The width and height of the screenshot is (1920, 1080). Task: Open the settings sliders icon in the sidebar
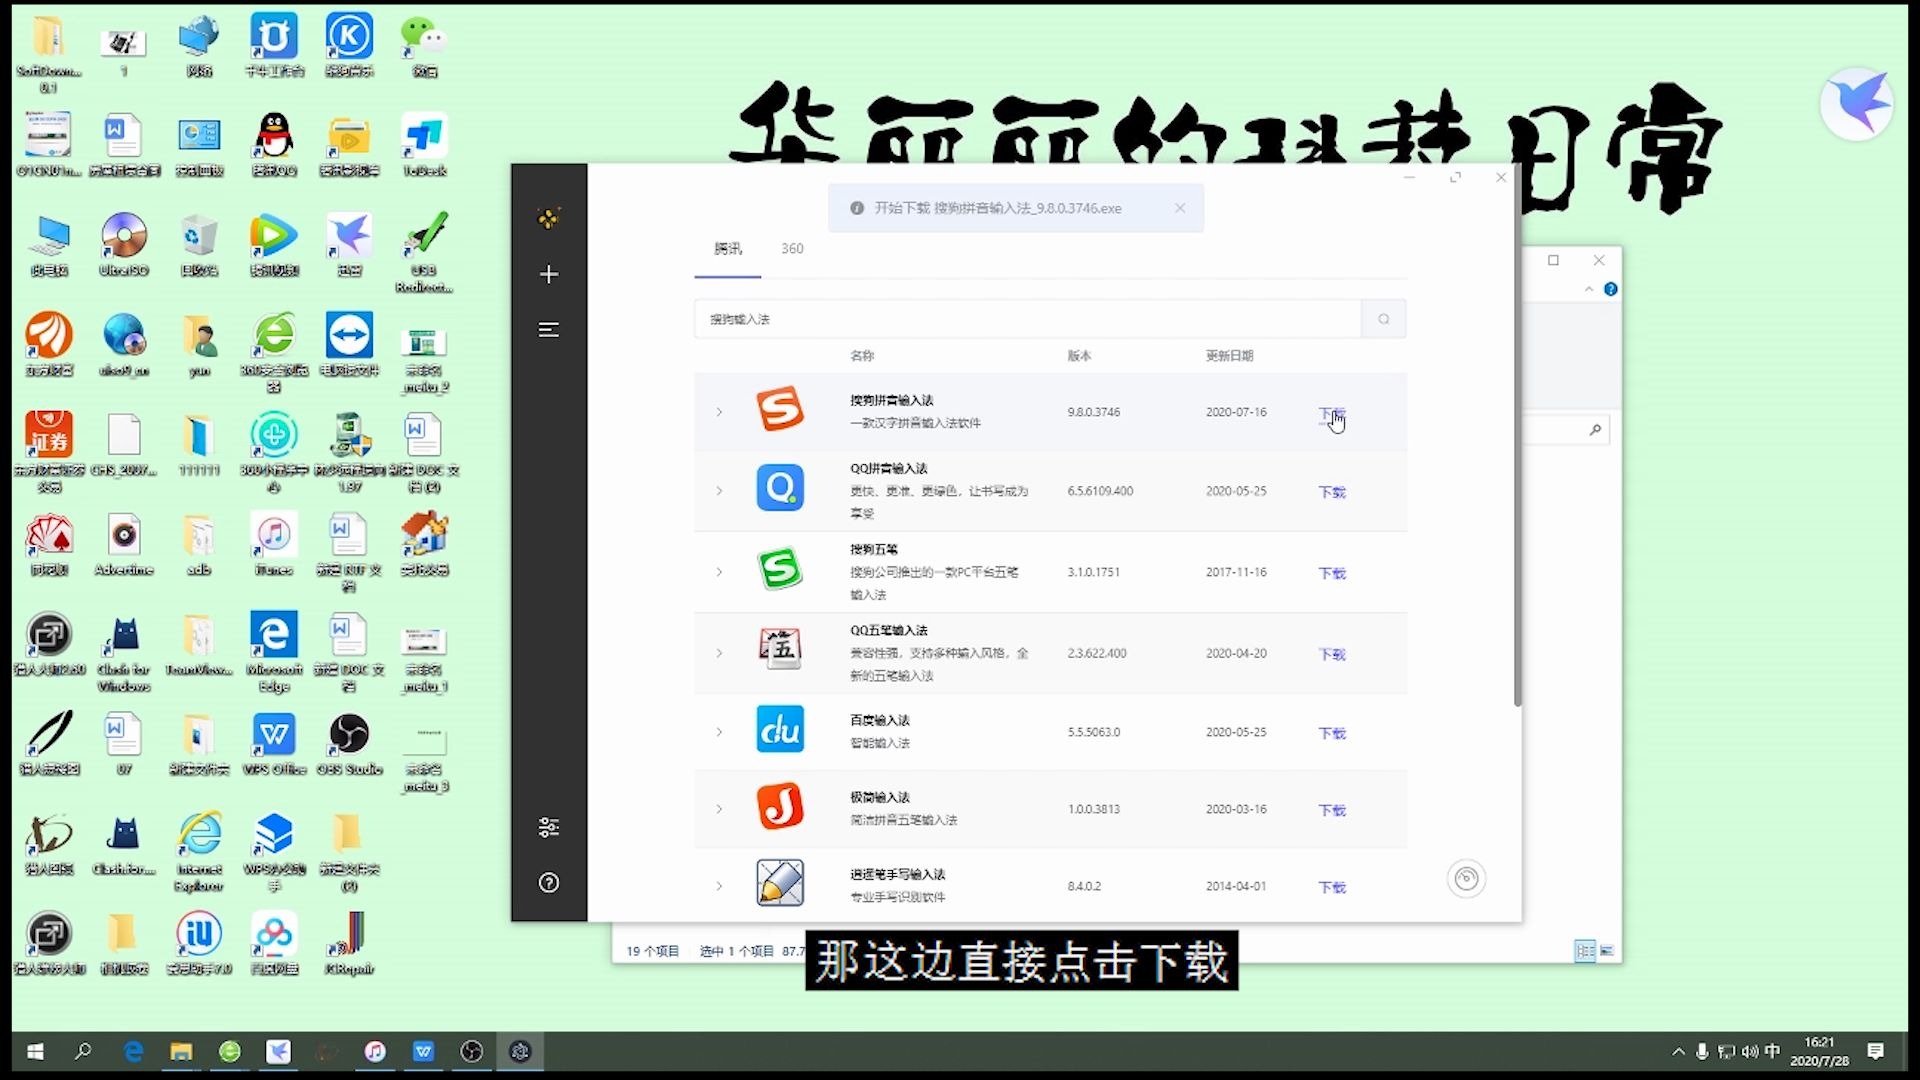coord(548,827)
